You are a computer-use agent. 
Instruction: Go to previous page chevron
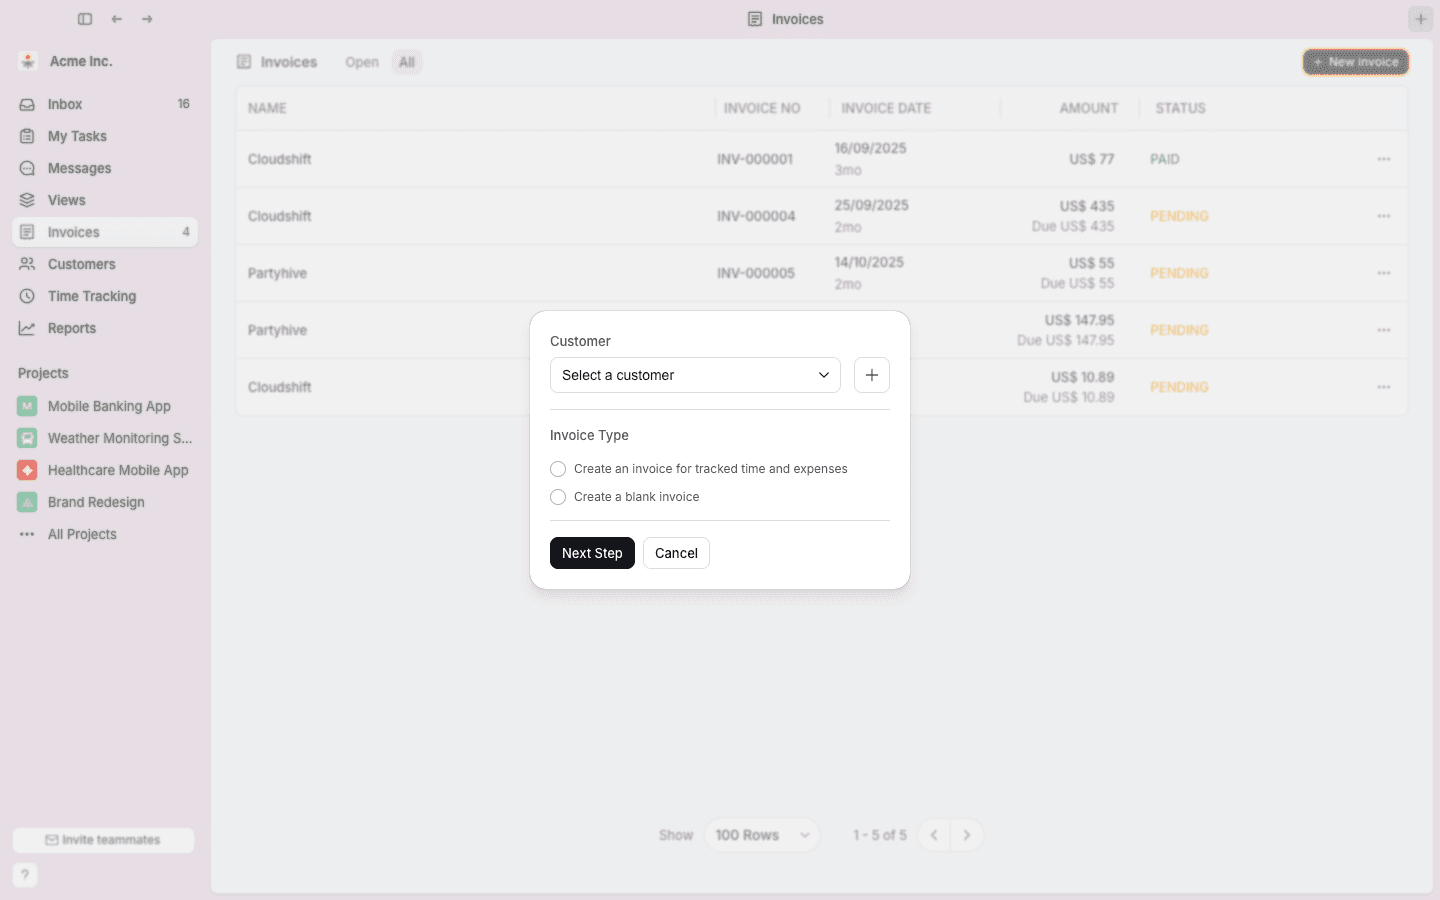934,835
